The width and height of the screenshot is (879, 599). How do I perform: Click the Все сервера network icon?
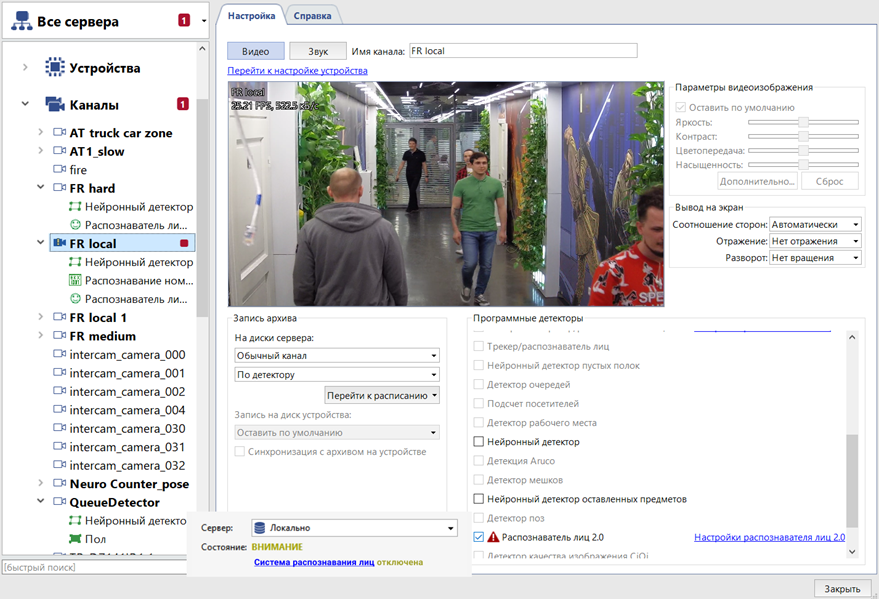click(22, 21)
